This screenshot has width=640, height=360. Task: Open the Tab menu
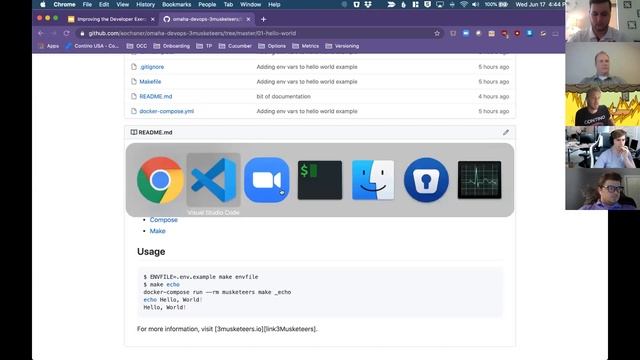[x=228, y=4]
